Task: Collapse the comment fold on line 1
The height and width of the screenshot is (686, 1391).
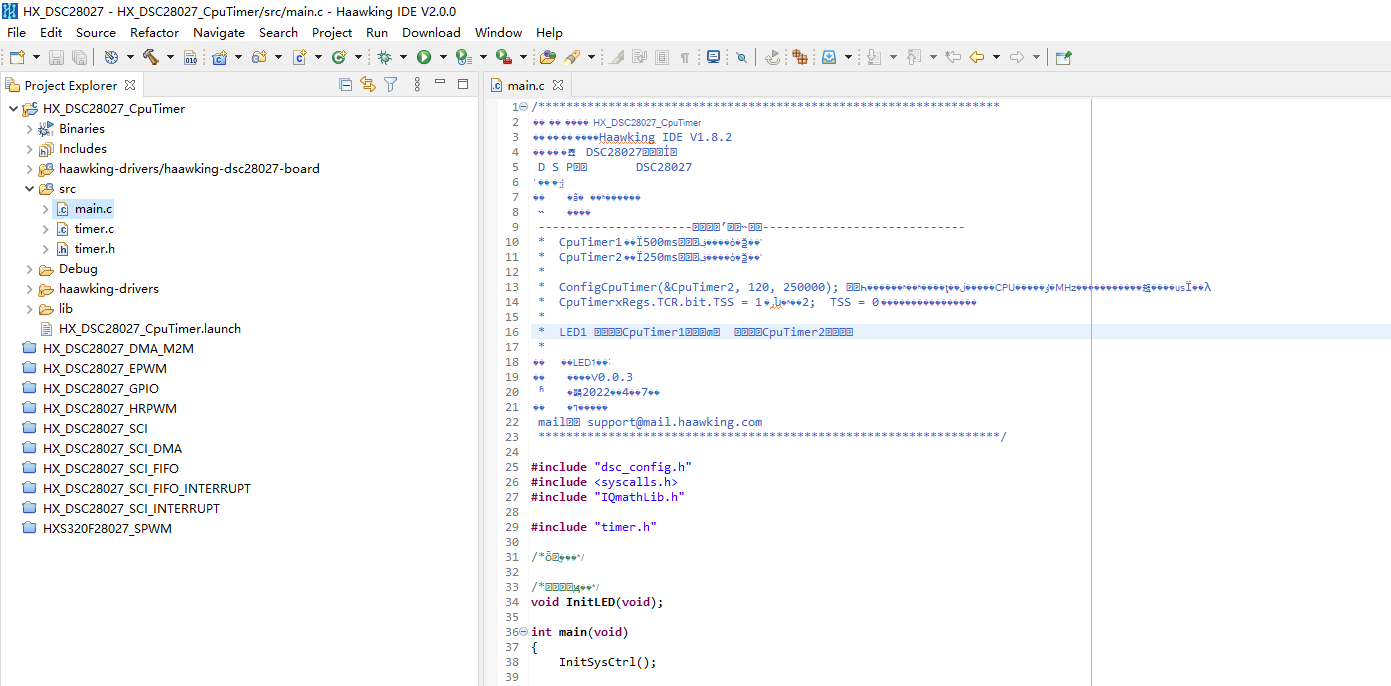Action: (x=525, y=107)
